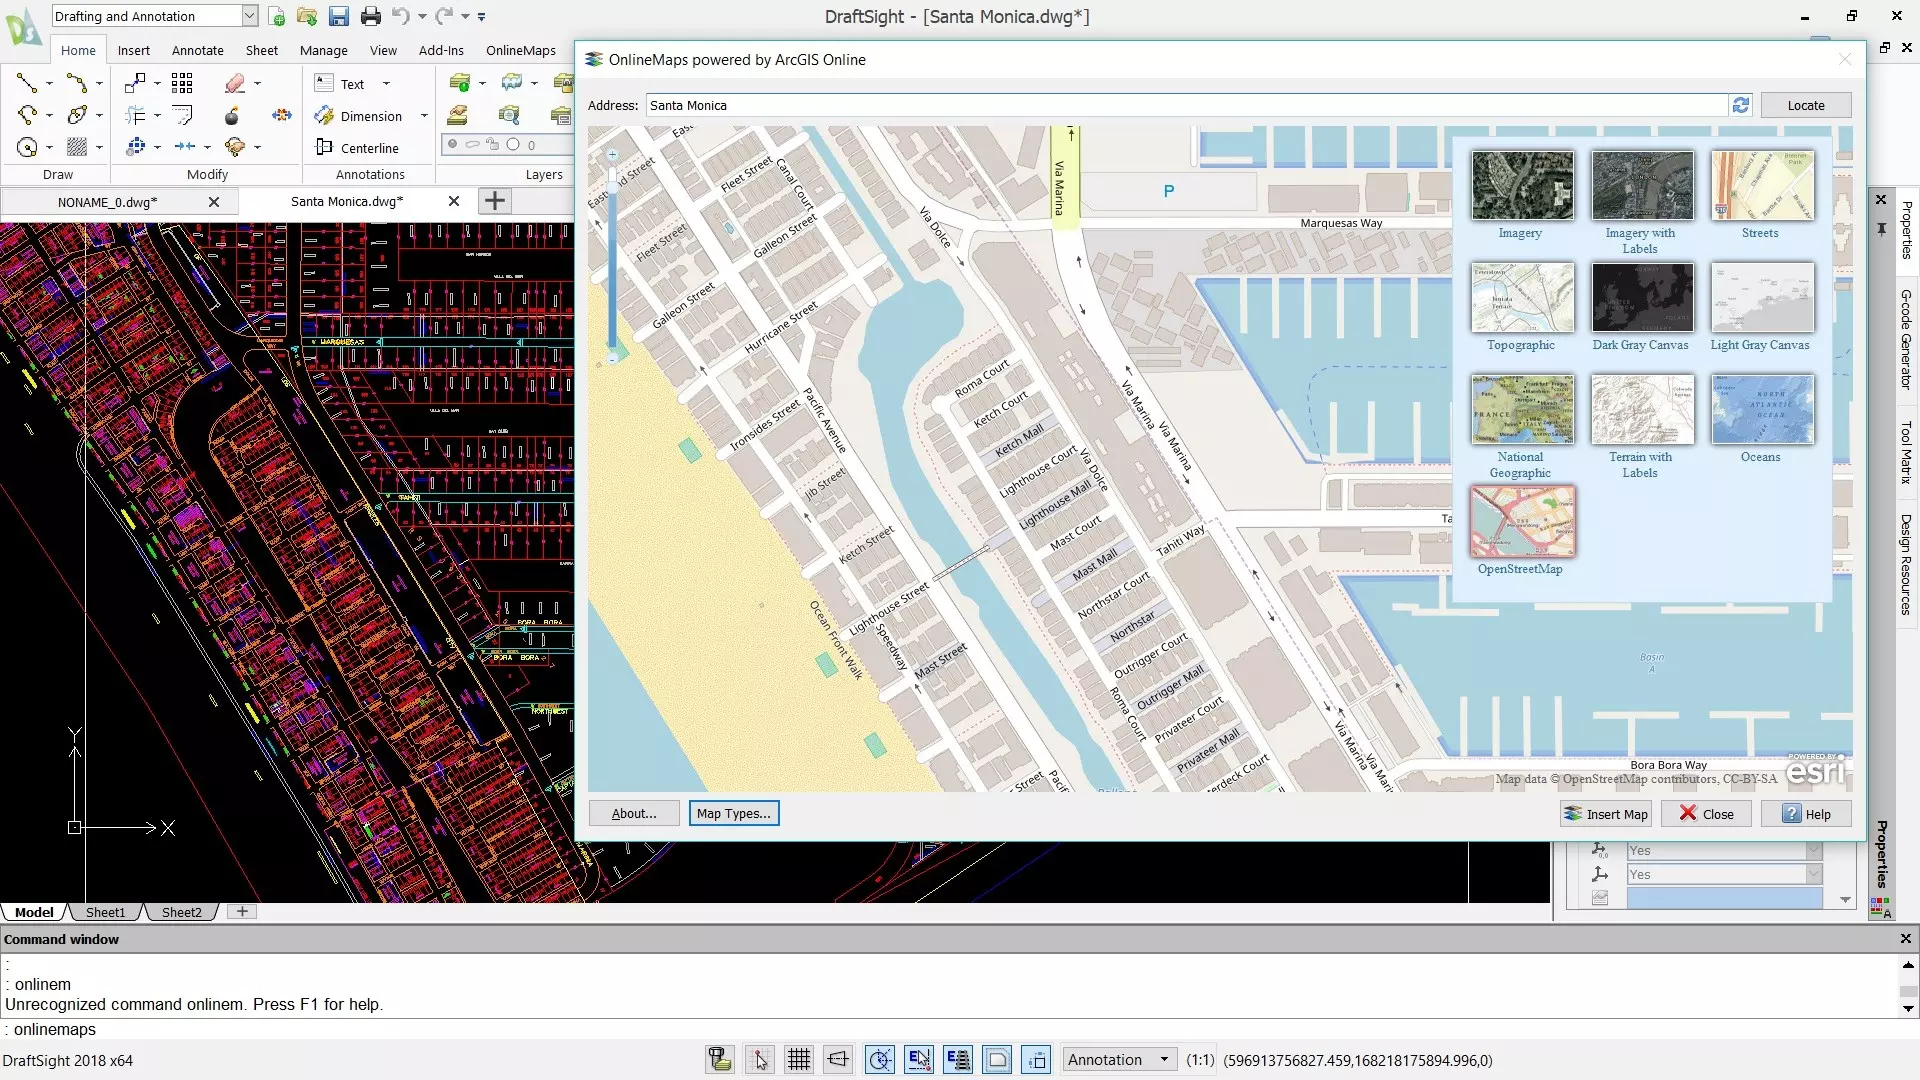
Task: Select the Ellipse draw tool
Action: [x=77, y=115]
